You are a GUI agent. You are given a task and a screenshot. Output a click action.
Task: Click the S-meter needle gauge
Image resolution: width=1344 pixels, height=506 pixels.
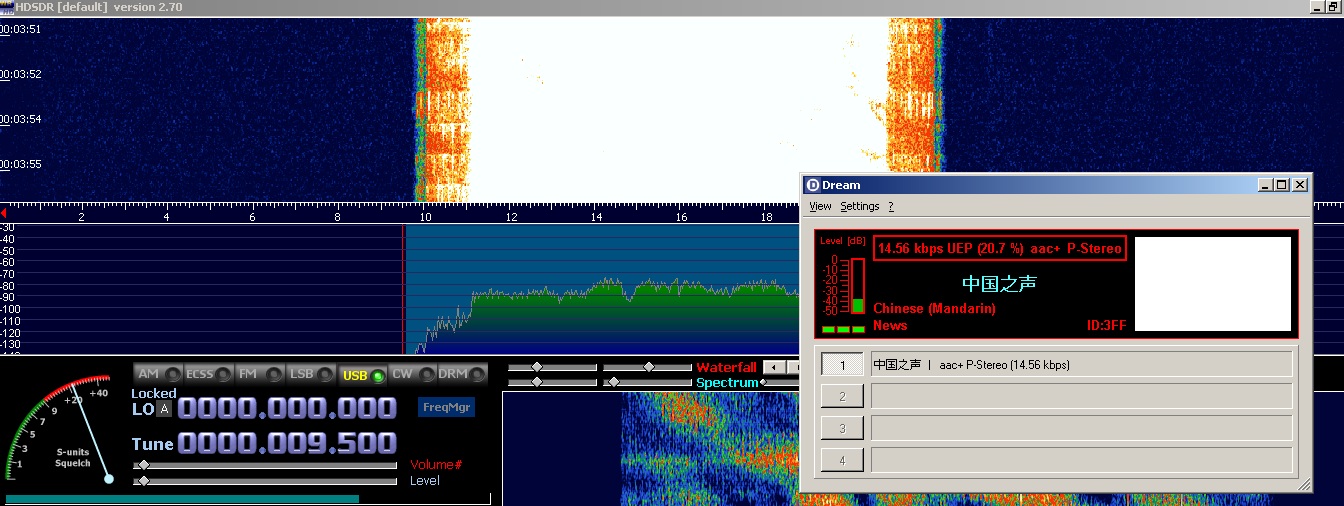coord(62,428)
